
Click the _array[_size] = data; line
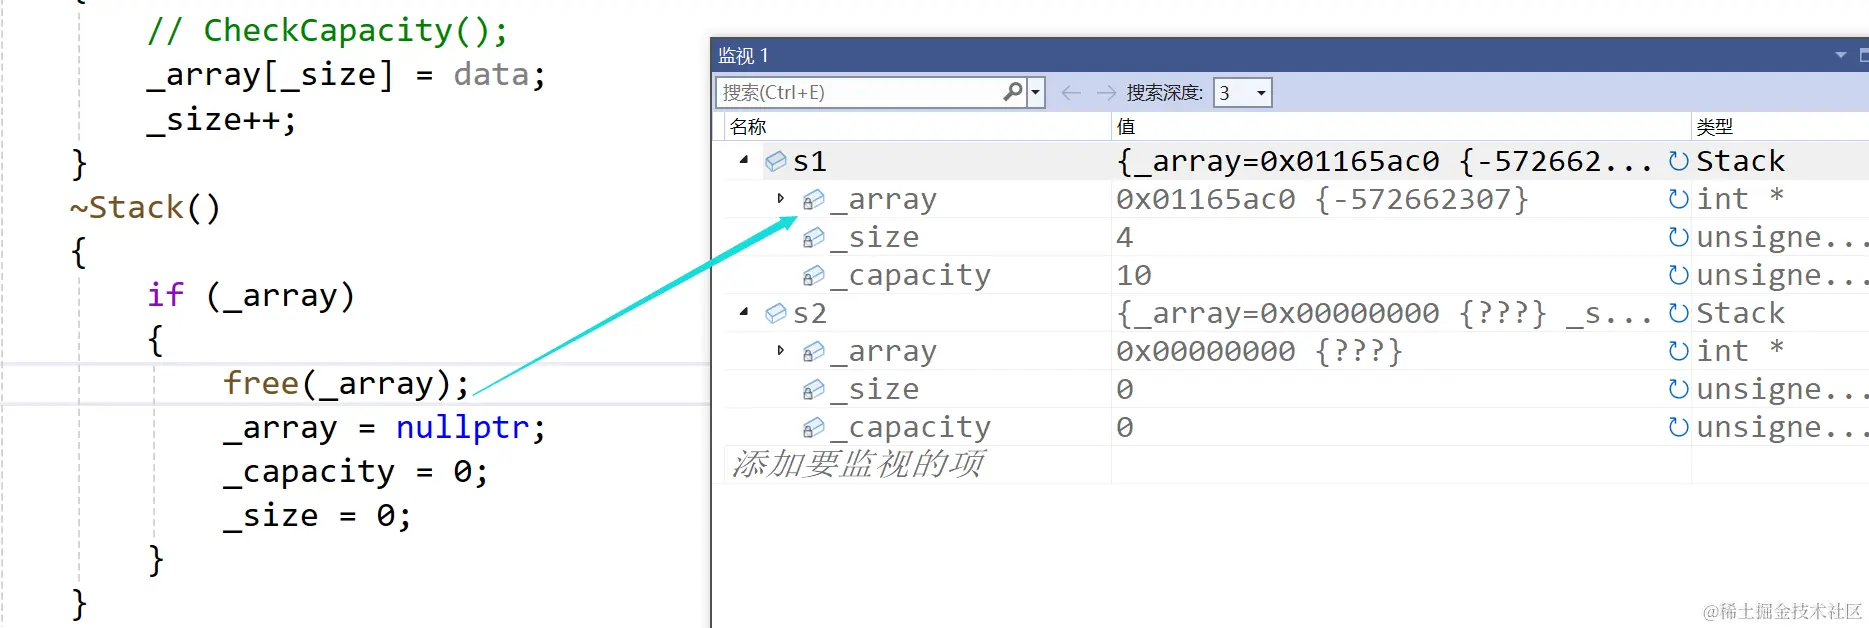(346, 75)
